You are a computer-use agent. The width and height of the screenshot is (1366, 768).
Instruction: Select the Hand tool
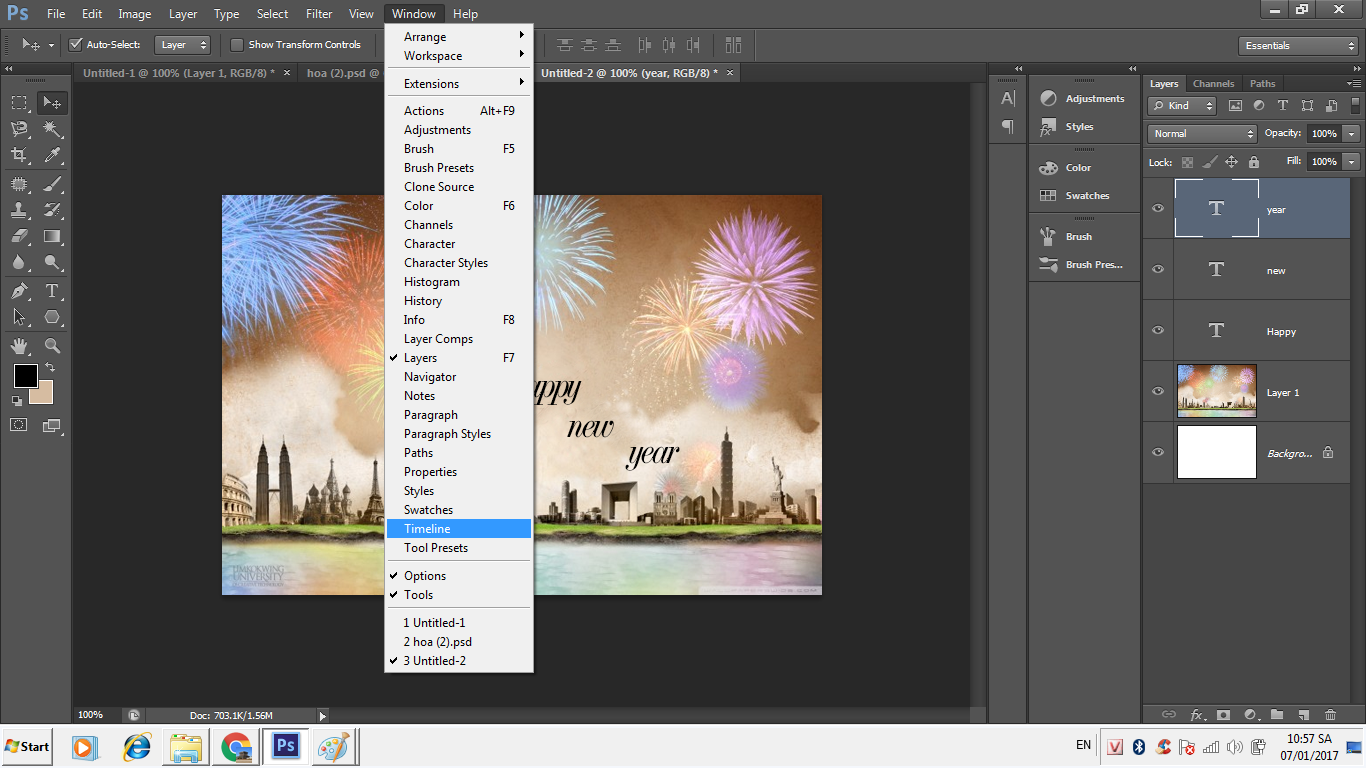(19, 346)
